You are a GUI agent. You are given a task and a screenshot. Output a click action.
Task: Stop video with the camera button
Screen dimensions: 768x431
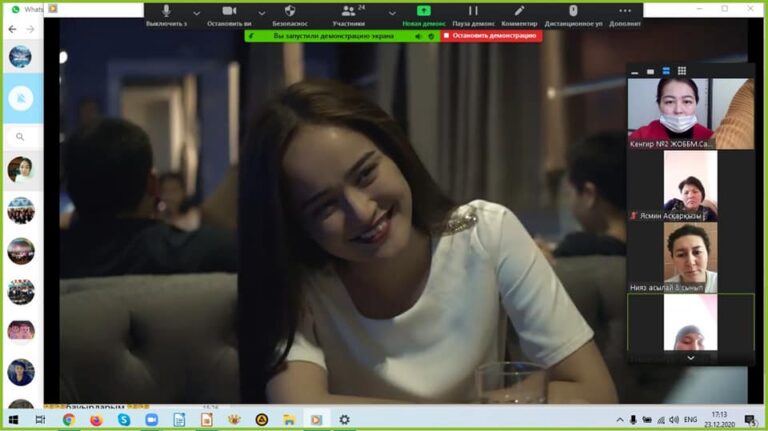pyautogui.click(x=228, y=12)
